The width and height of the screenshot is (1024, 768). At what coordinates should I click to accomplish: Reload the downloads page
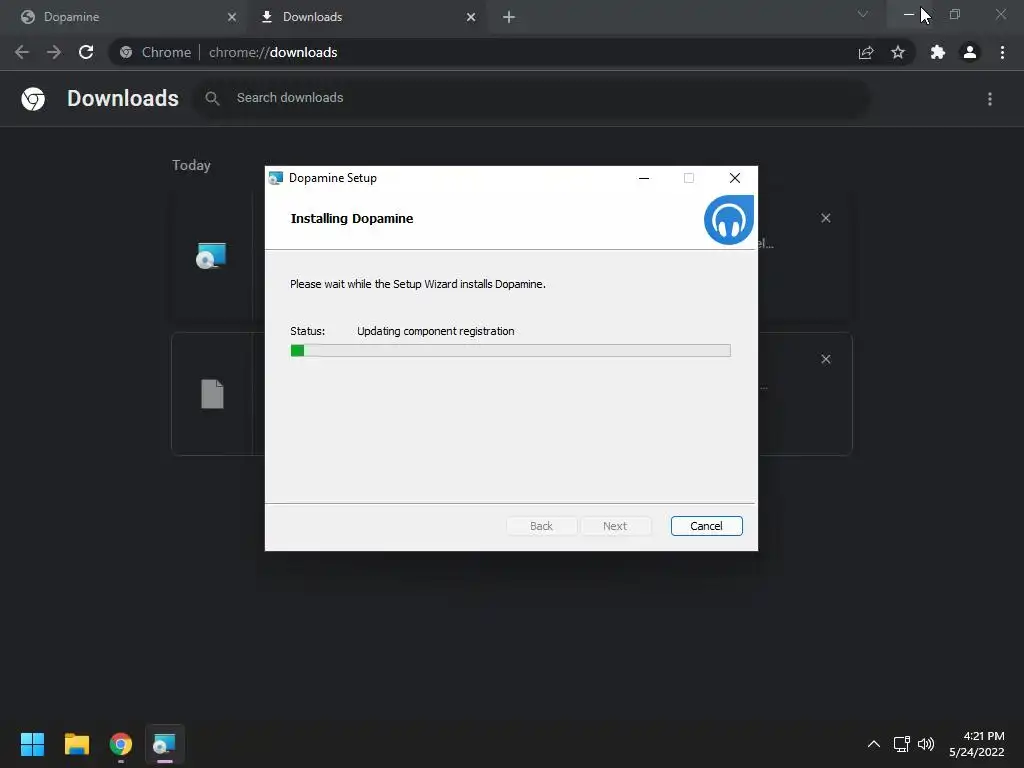point(86,52)
